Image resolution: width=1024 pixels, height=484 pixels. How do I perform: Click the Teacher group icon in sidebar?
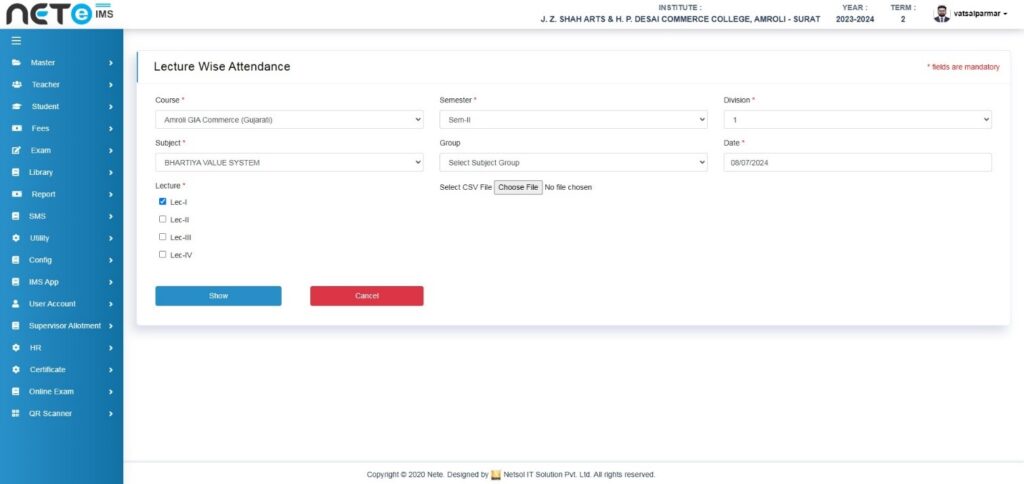click(17, 84)
